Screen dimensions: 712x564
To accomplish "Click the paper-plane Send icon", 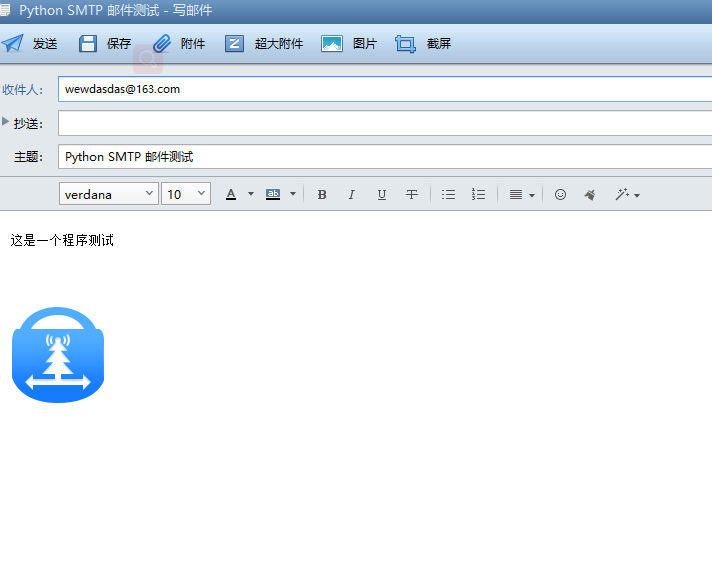I will (12, 44).
